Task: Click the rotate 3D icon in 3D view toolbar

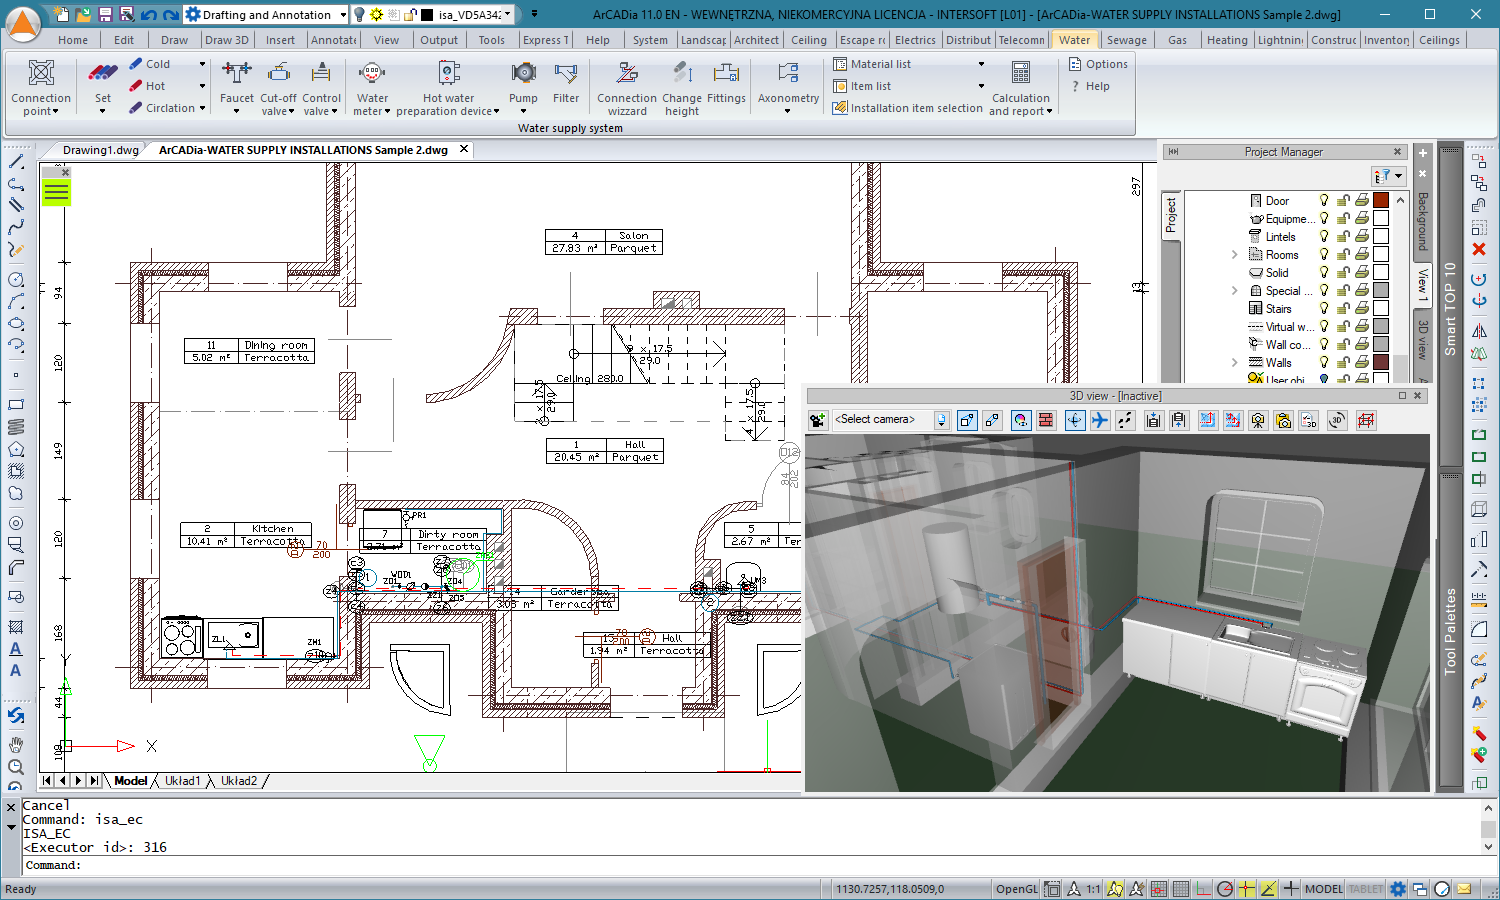Action: click(x=1338, y=420)
